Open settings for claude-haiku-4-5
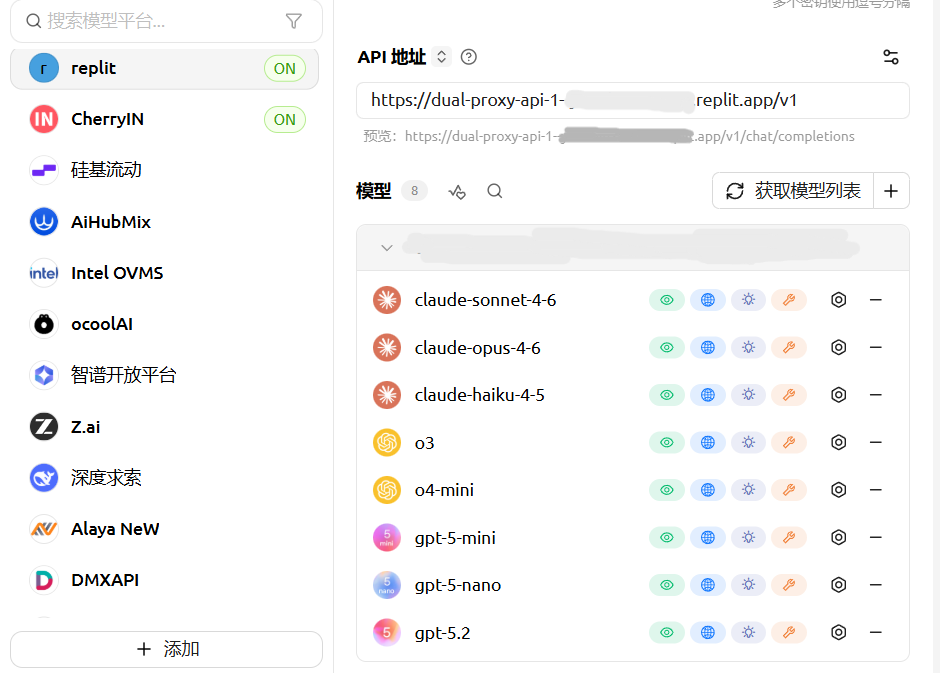Viewport: 940px width, 673px height. click(839, 395)
